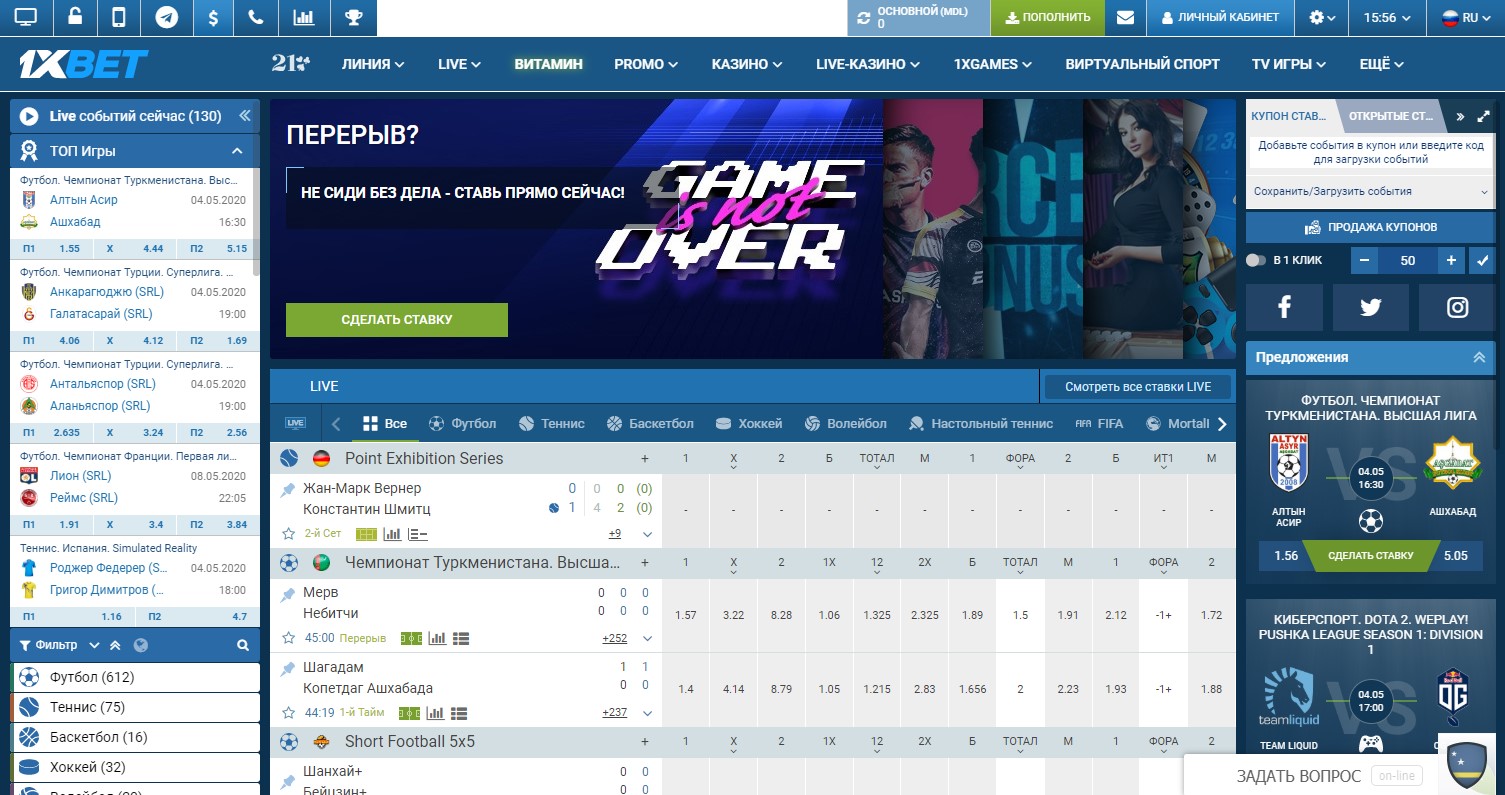Toggle the В 1 клик switch

click(1256, 260)
